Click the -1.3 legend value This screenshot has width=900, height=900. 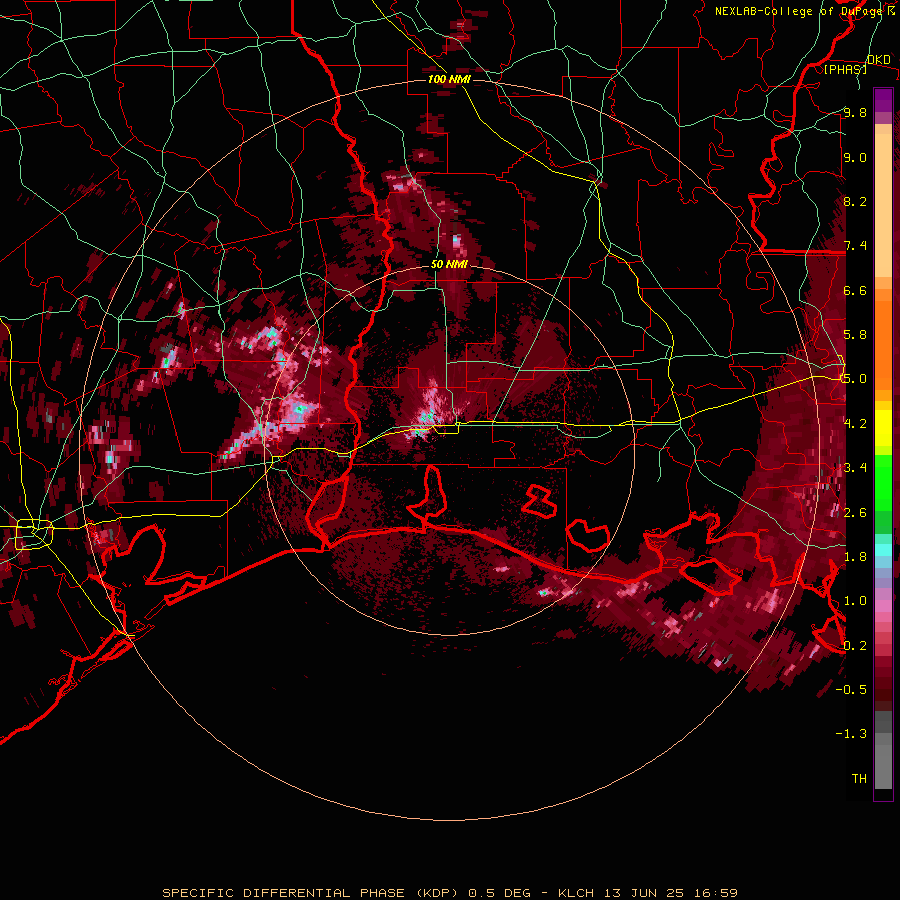coord(851,734)
